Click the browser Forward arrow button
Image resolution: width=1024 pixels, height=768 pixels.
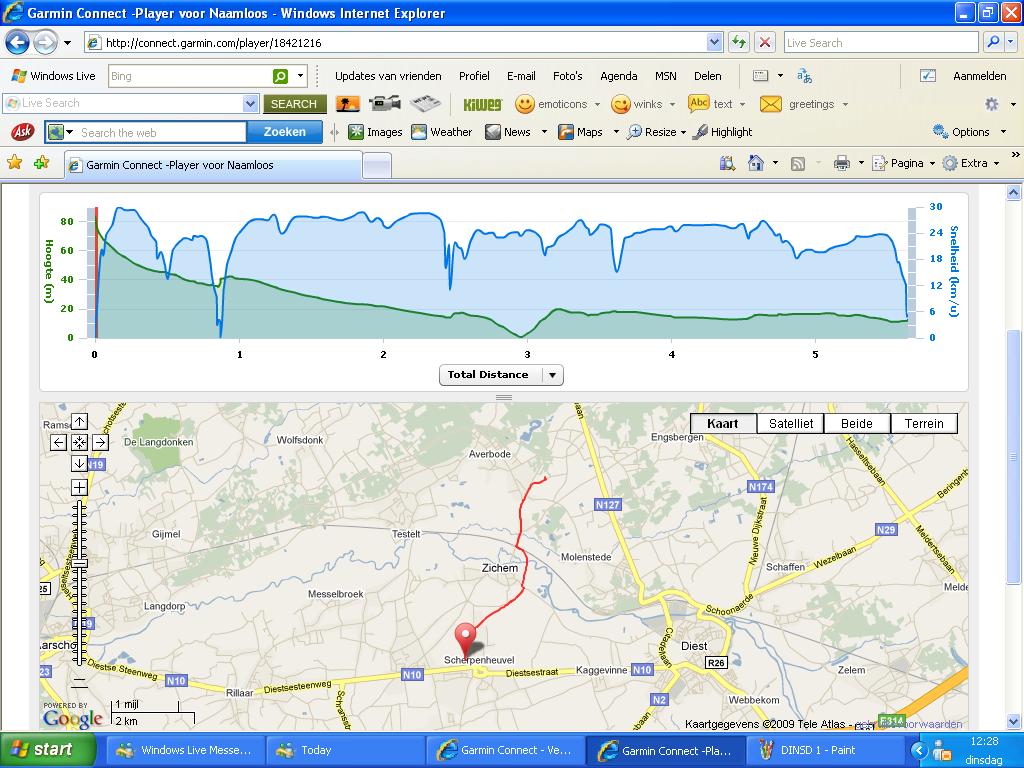point(44,43)
